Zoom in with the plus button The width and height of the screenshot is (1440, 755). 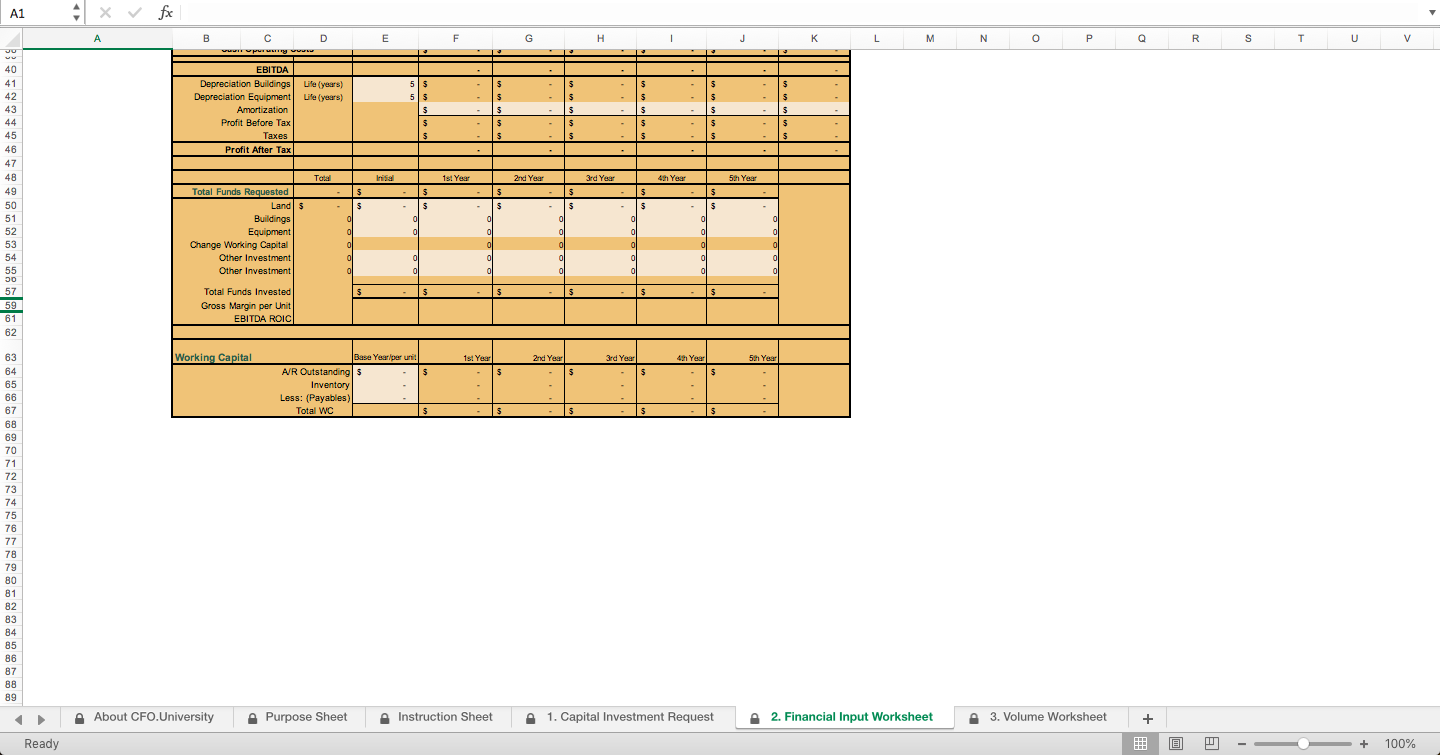coord(1364,744)
